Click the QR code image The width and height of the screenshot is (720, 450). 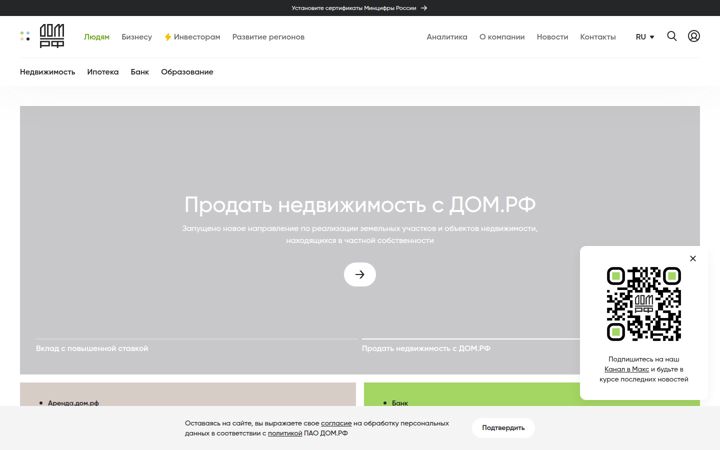(644, 304)
